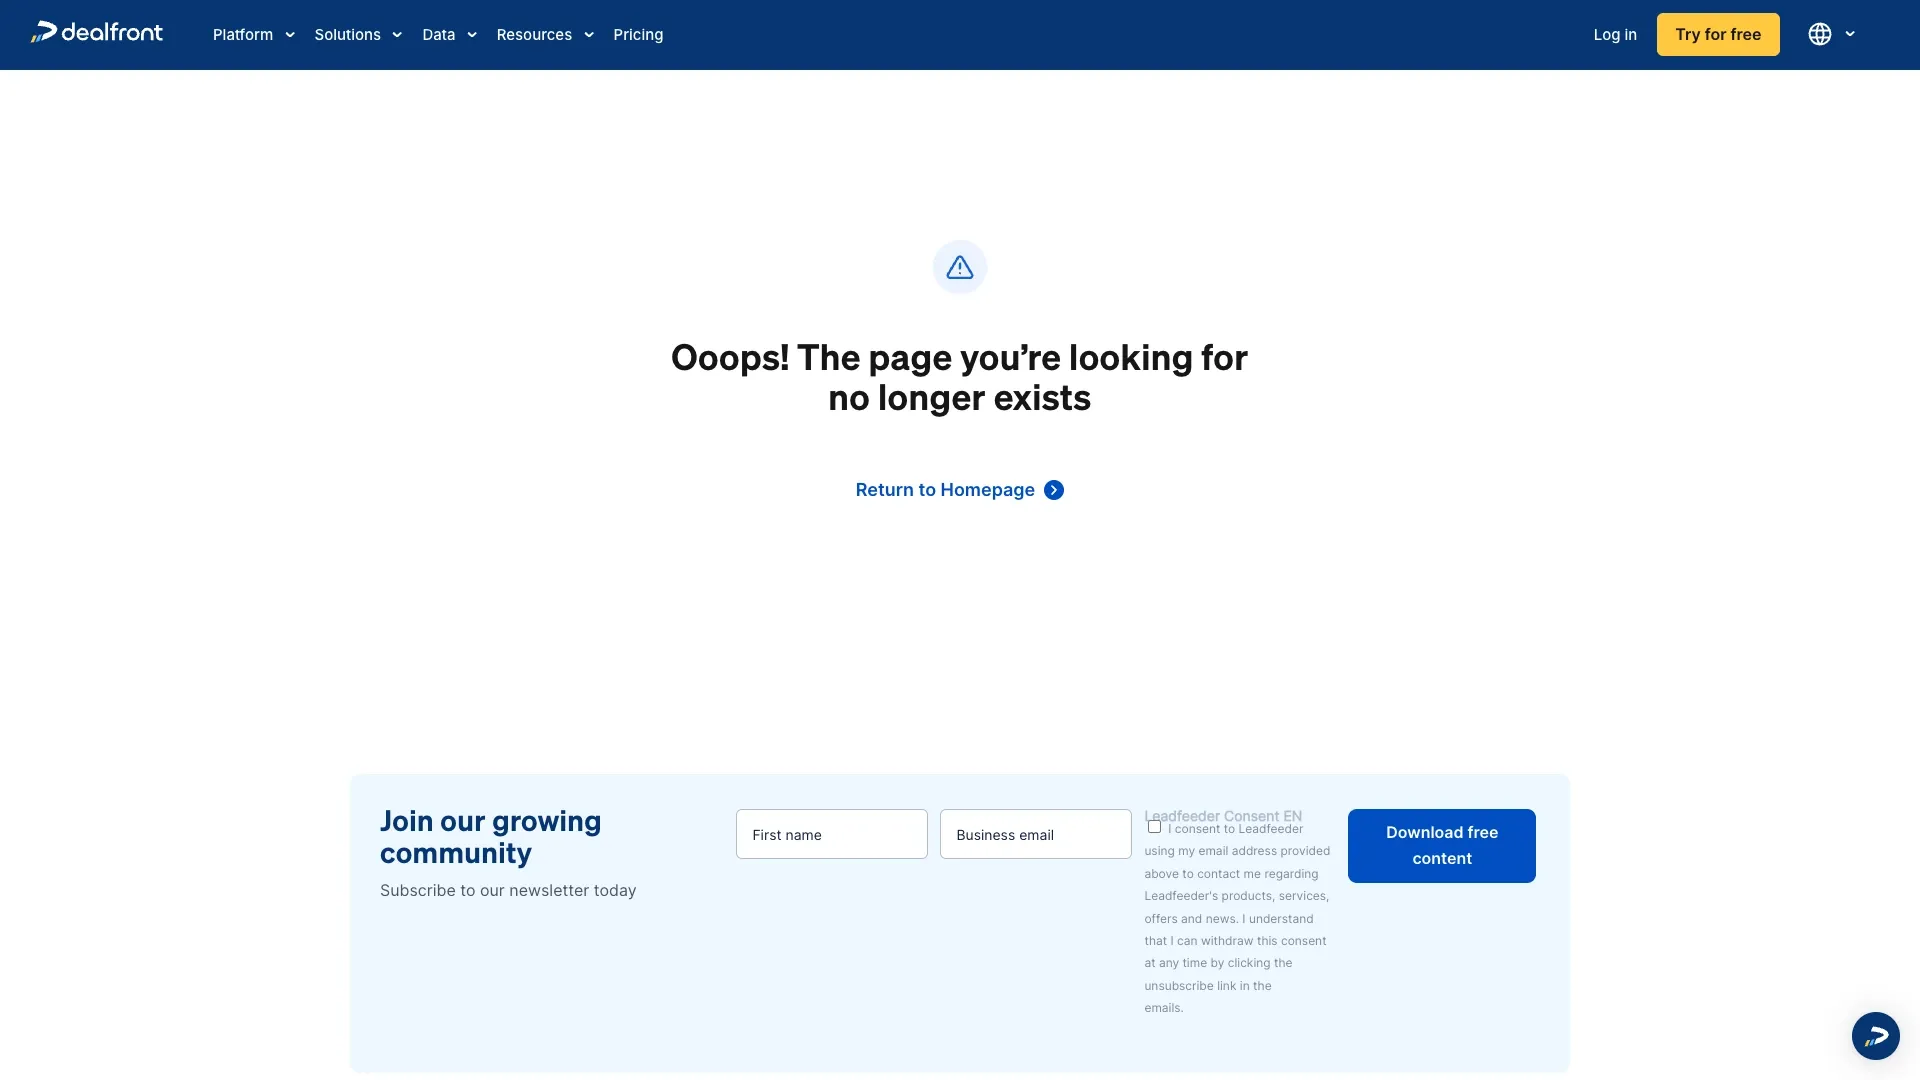Click the 'Leadfeeder Consent EN' label

pos(1223,816)
